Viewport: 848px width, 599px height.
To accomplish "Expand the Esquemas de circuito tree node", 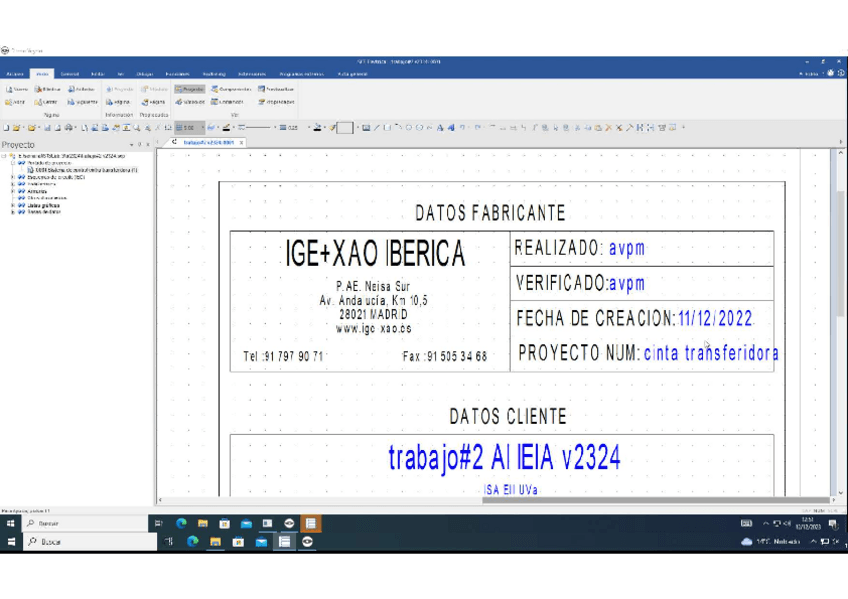I will (x=12, y=177).
